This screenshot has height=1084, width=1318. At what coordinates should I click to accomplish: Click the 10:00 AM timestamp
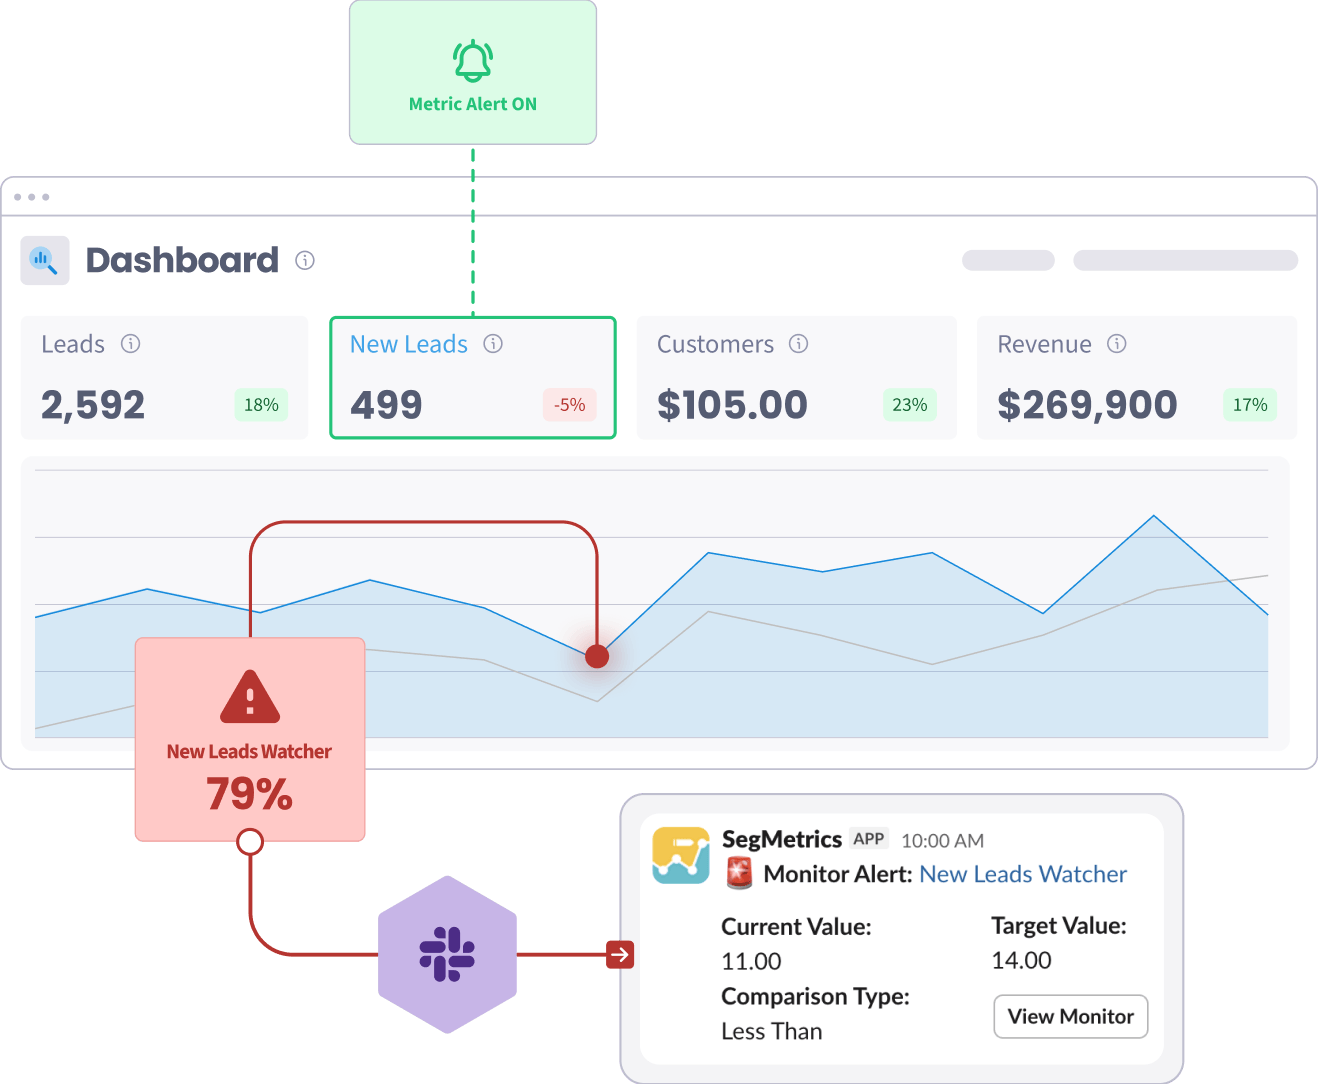pyautogui.click(x=942, y=841)
